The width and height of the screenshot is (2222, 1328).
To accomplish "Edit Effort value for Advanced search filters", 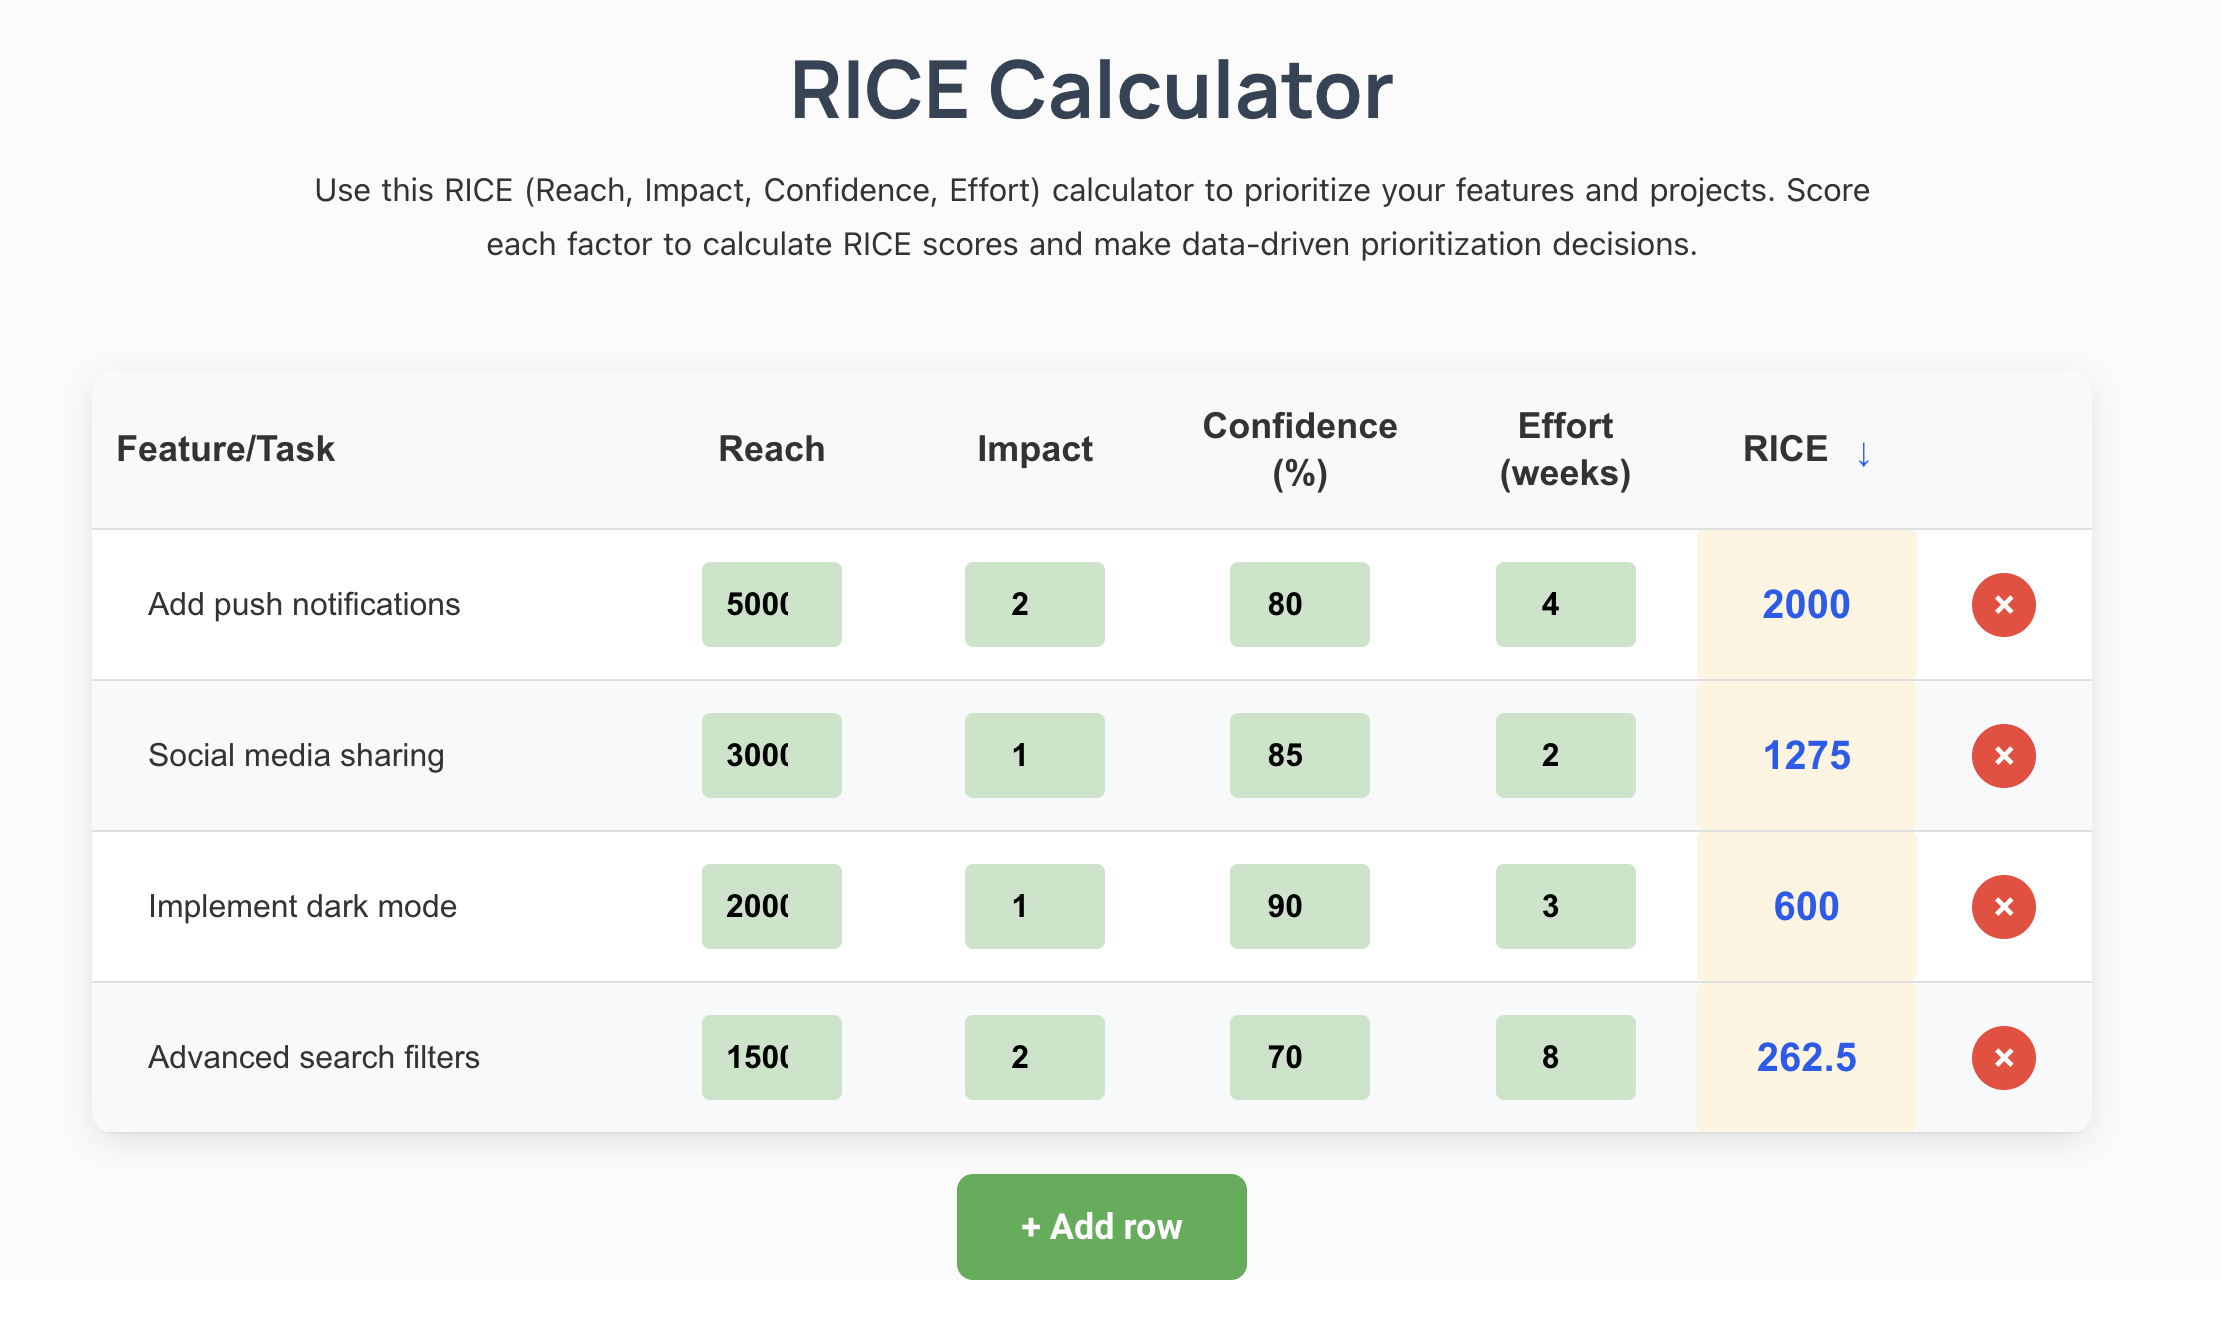I will click(1565, 1058).
